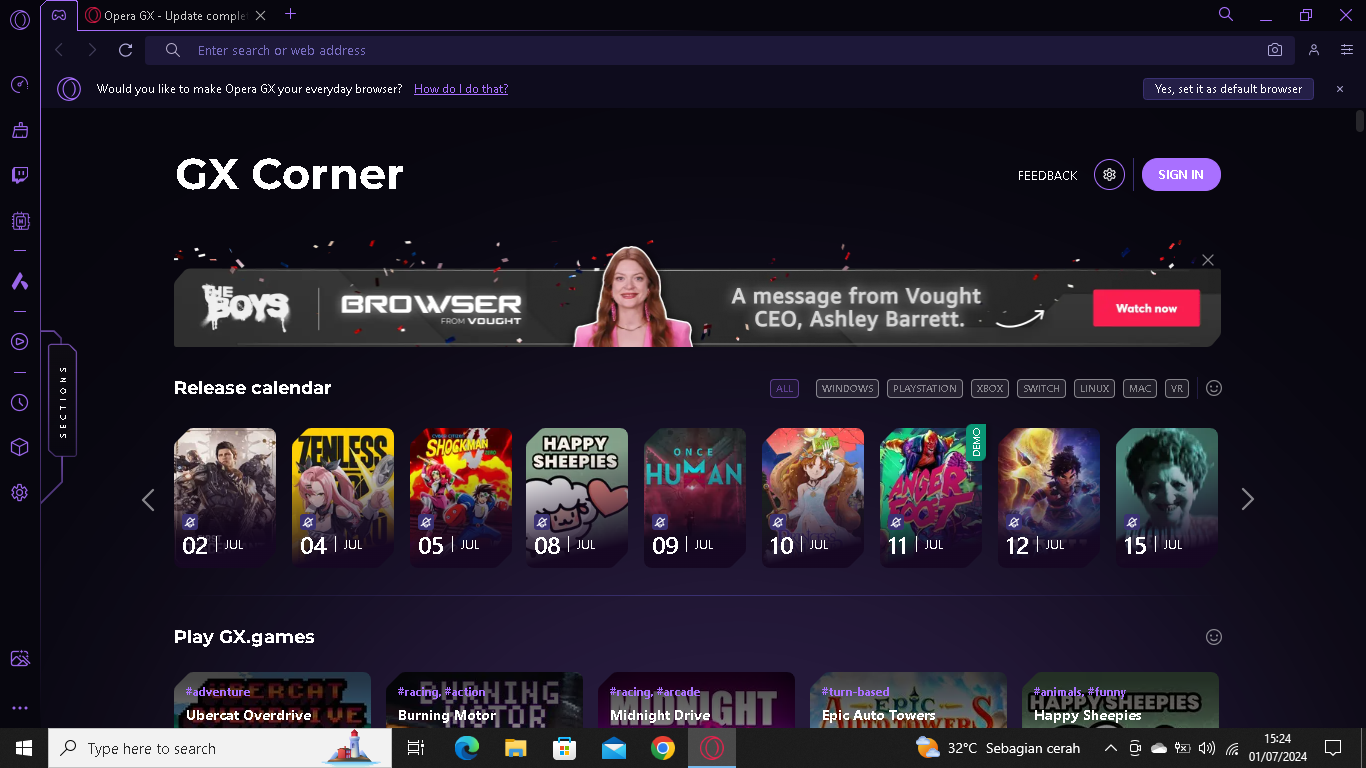Toggle the notification bell on the 05 JUL card

[x=426, y=522]
